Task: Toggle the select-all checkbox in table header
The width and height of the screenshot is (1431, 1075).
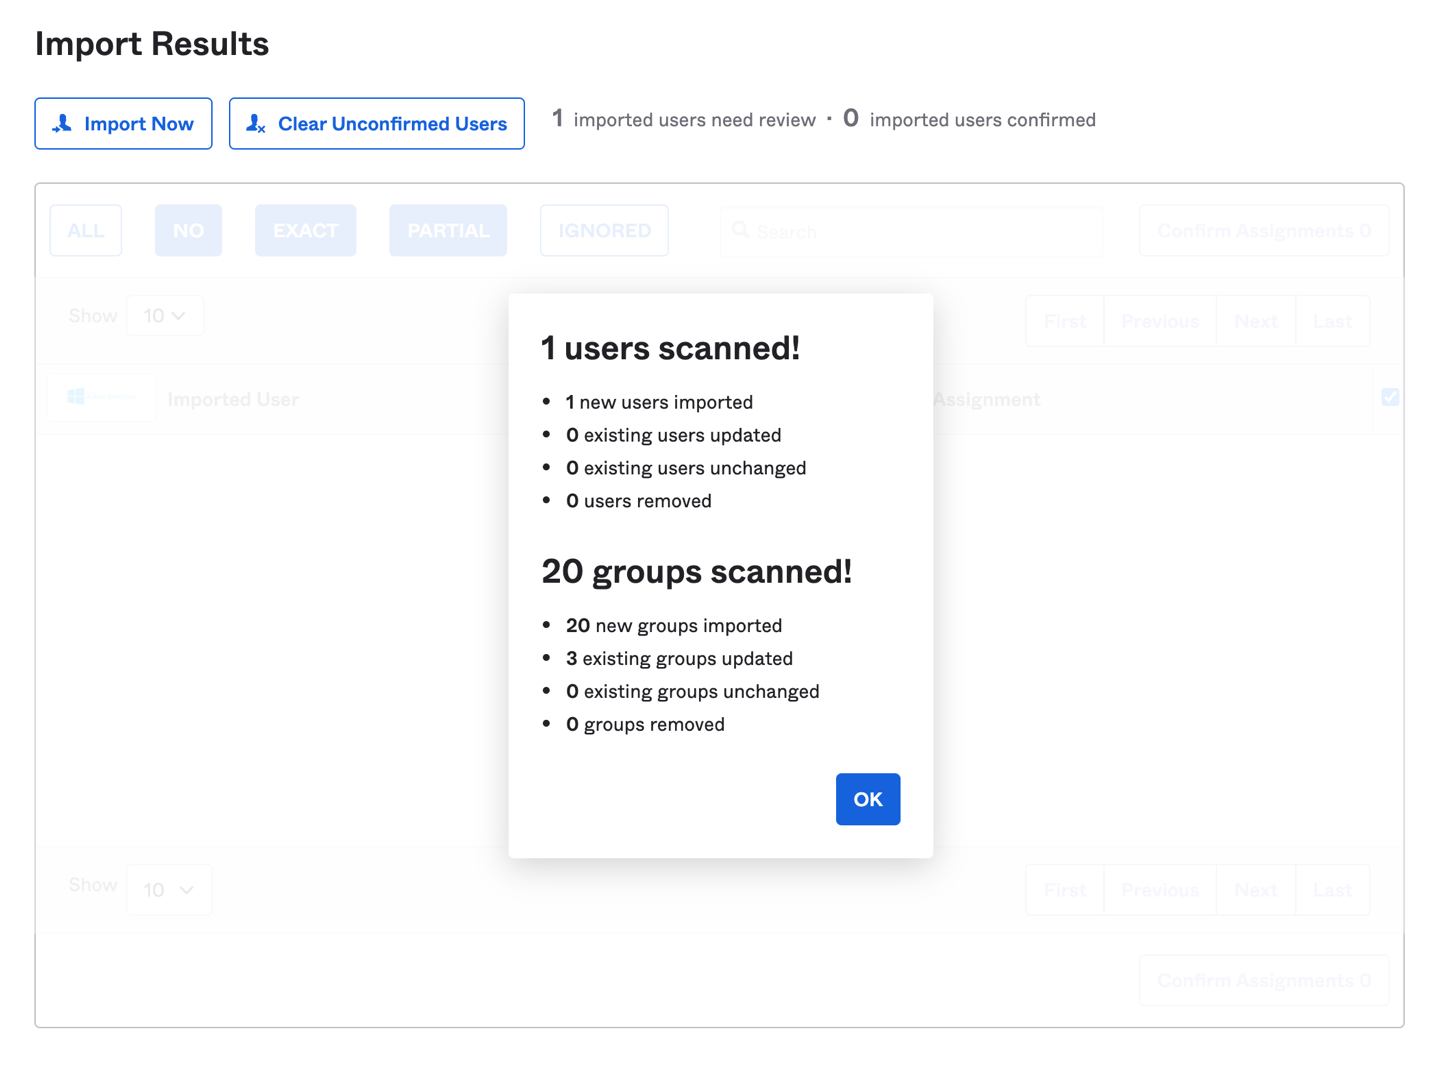Action: coord(1389,397)
